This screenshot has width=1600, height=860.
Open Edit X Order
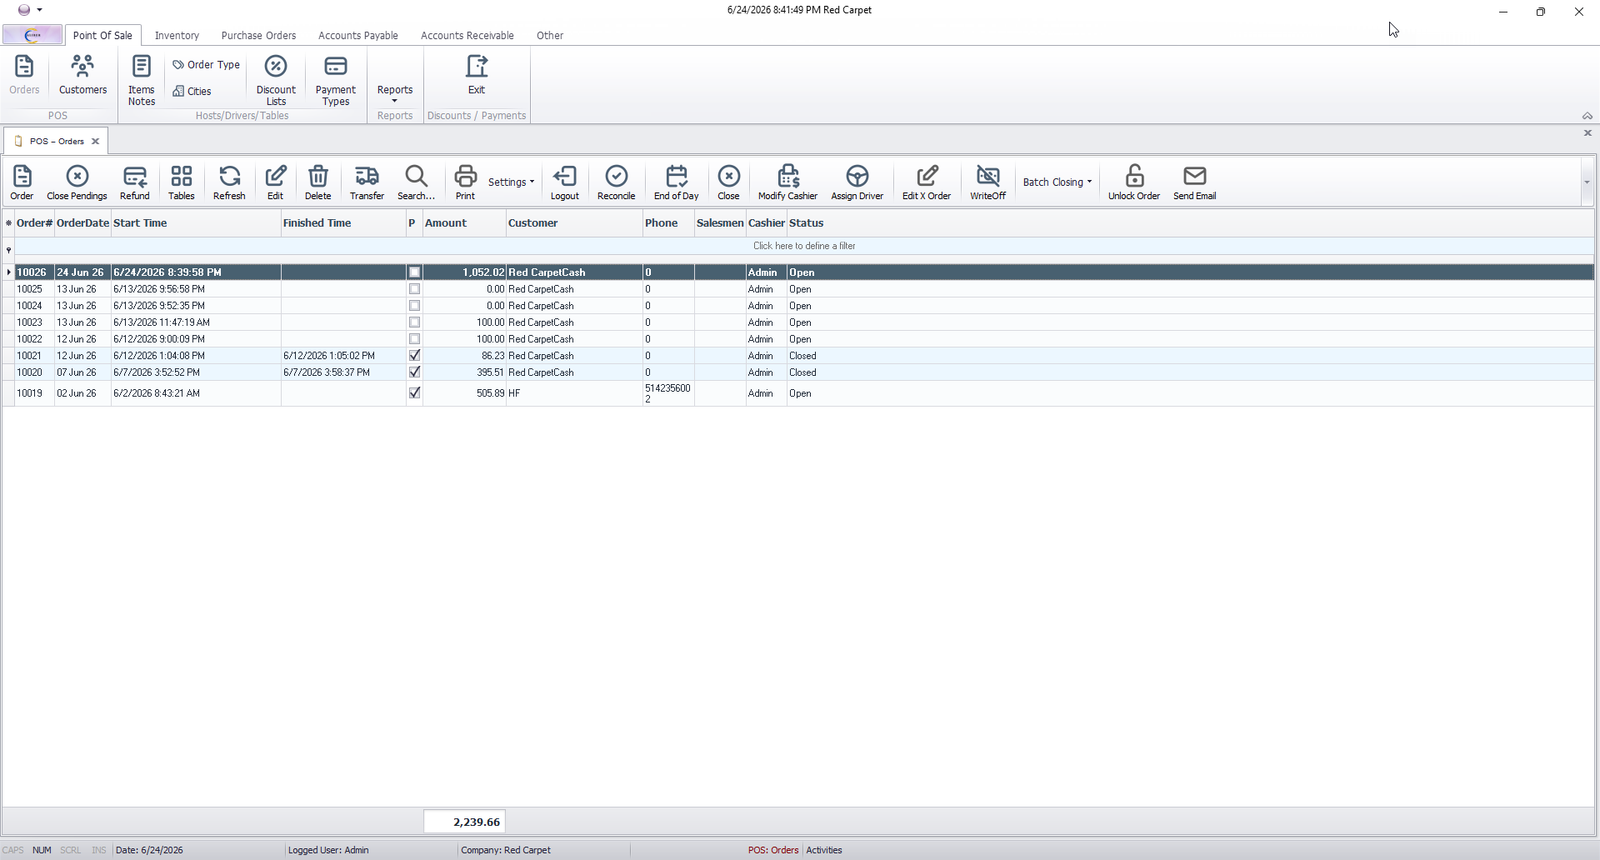point(927,183)
